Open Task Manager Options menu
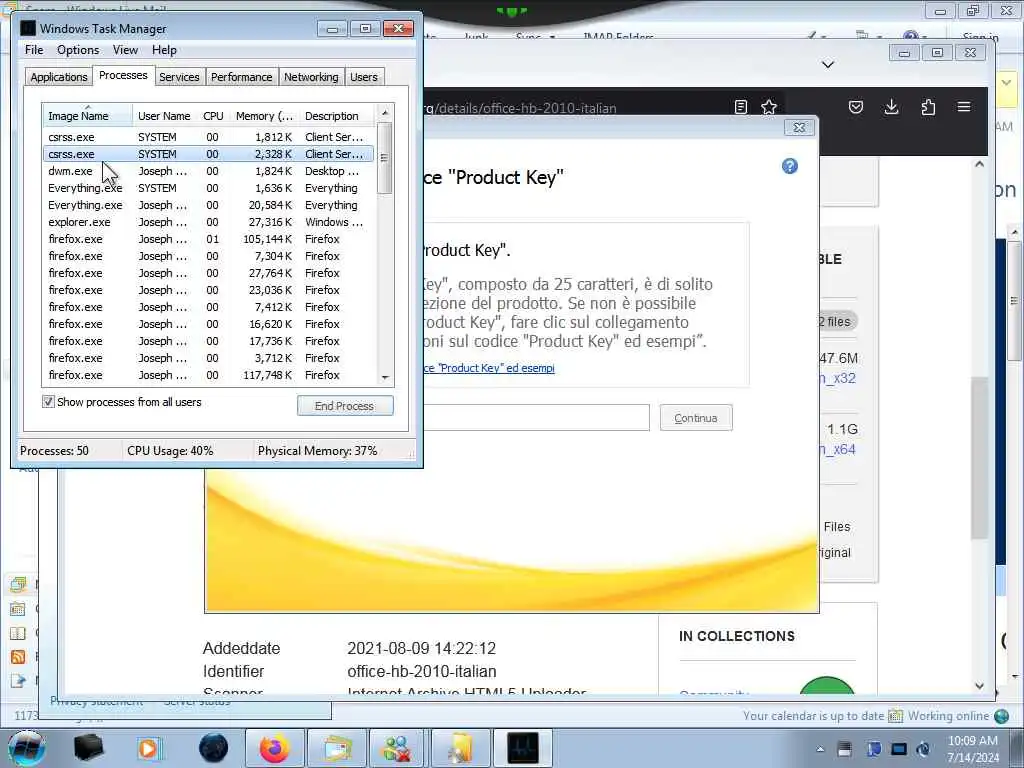 (x=78, y=50)
